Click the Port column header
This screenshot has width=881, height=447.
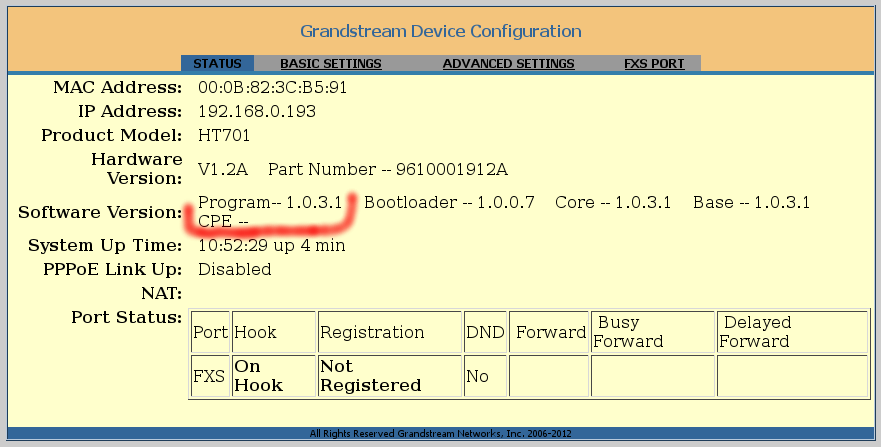click(210, 332)
